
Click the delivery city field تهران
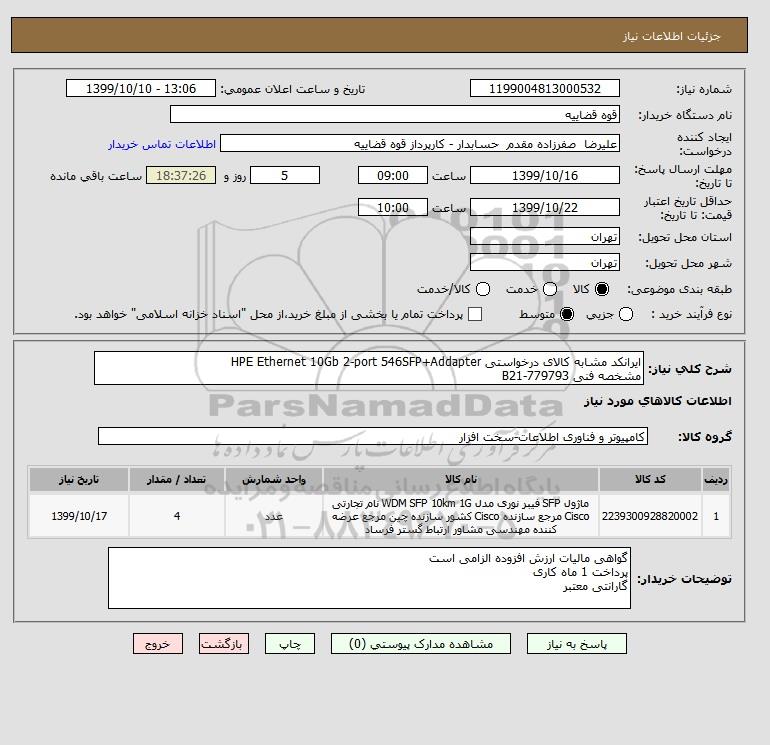(x=545, y=262)
